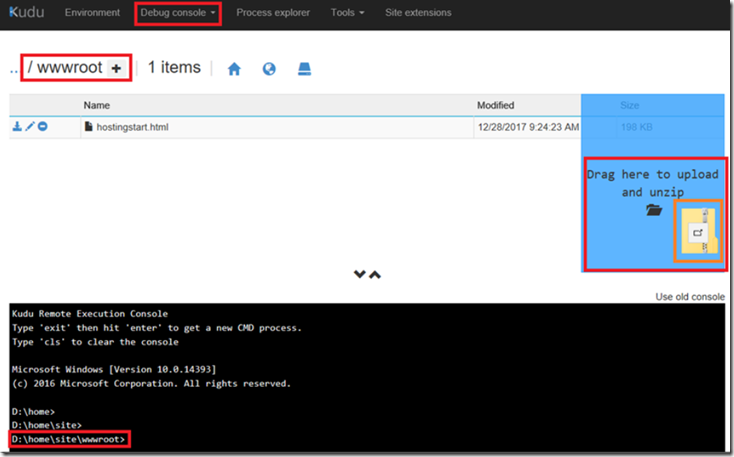The height and width of the screenshot is (457, 734).
Task: Delete hostingstart.html using the minus icon
Action: point(43,126)
